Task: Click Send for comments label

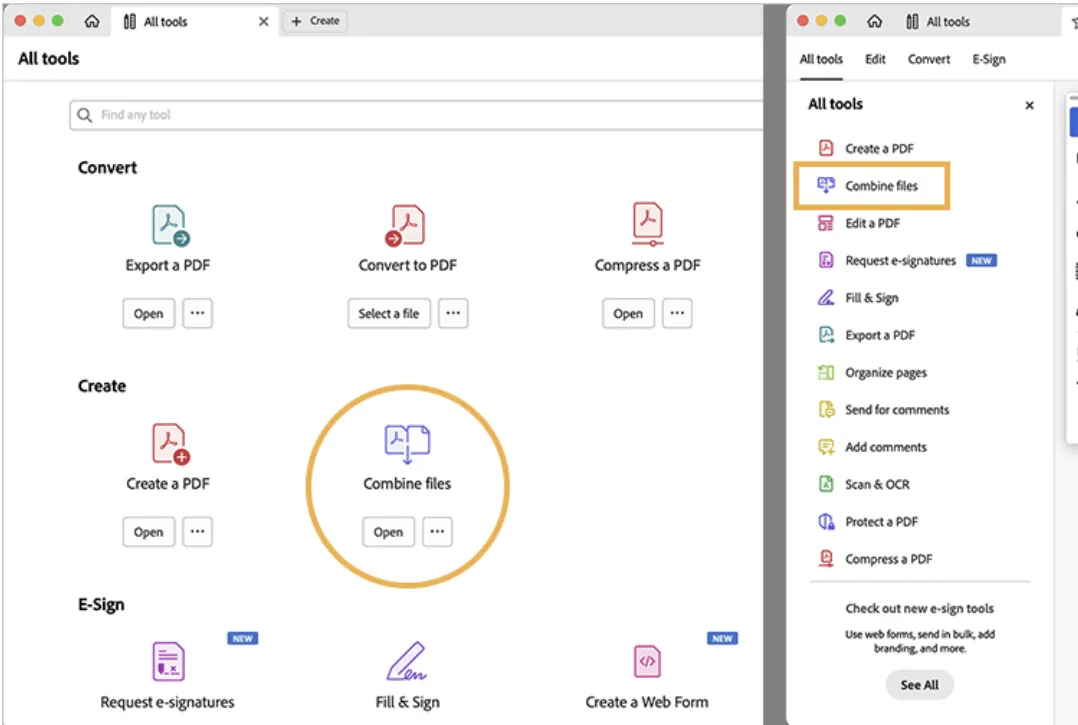Action: (897, 410)
